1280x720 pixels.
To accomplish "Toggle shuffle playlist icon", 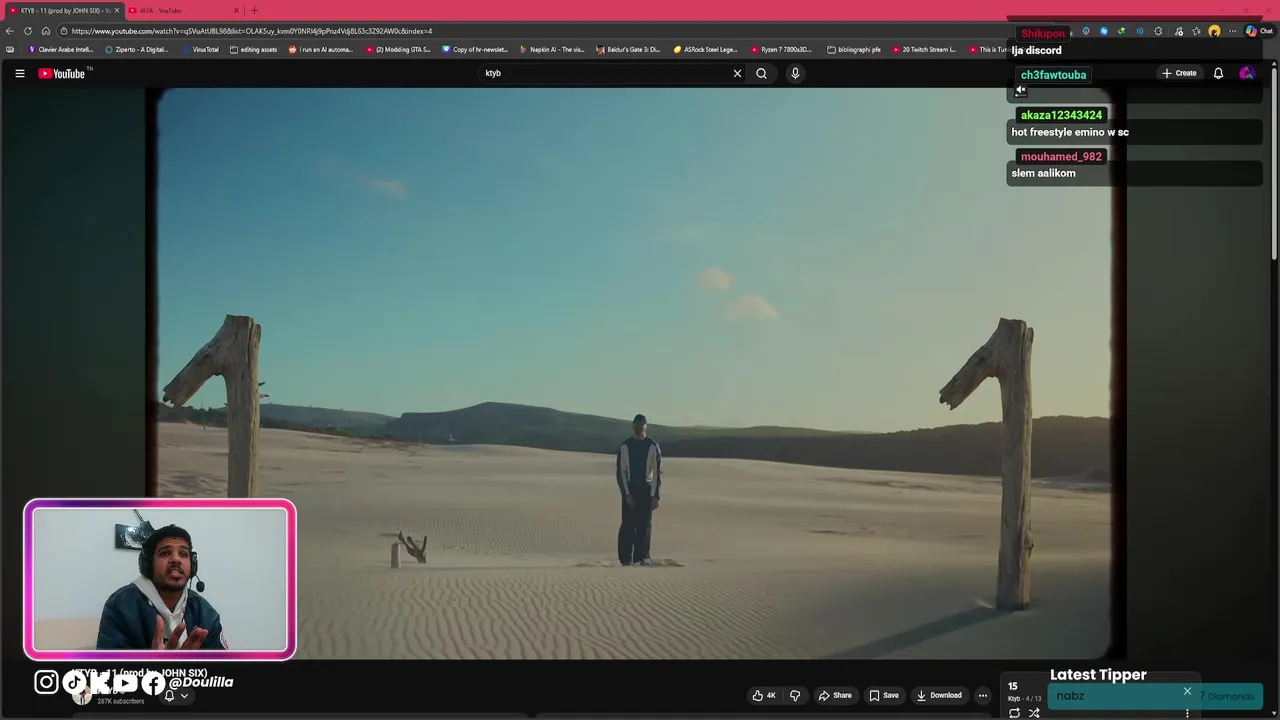I will point(1034,713).
